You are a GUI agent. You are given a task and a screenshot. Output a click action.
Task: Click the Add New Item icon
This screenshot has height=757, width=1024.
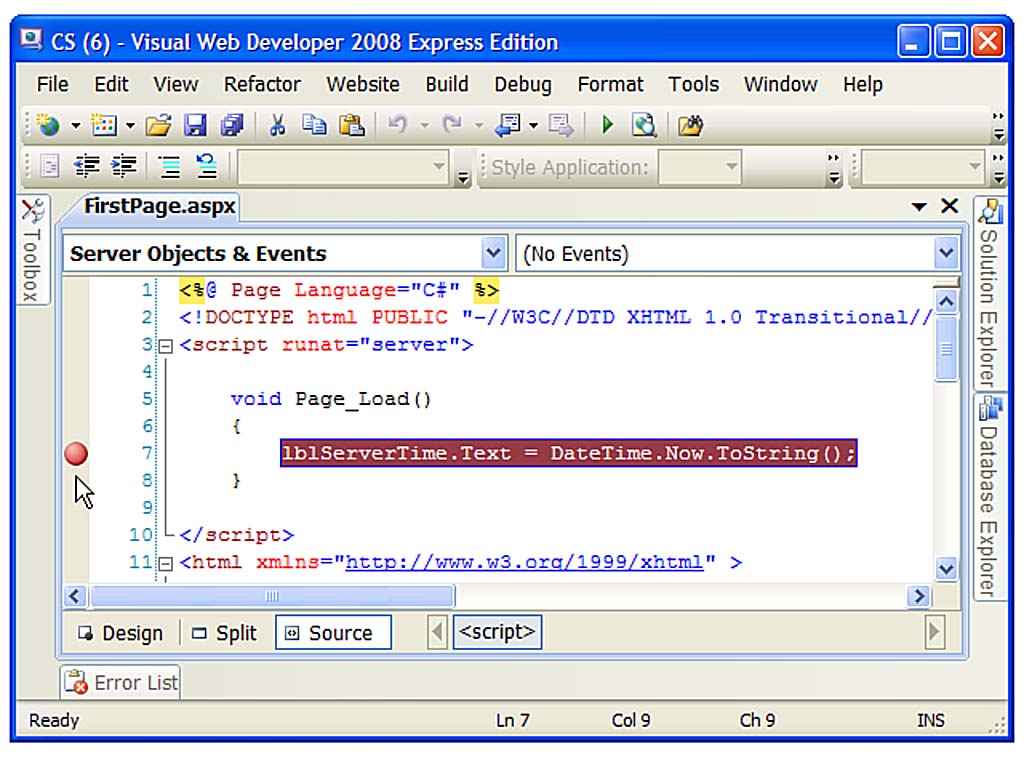click(x=103, y=124)
